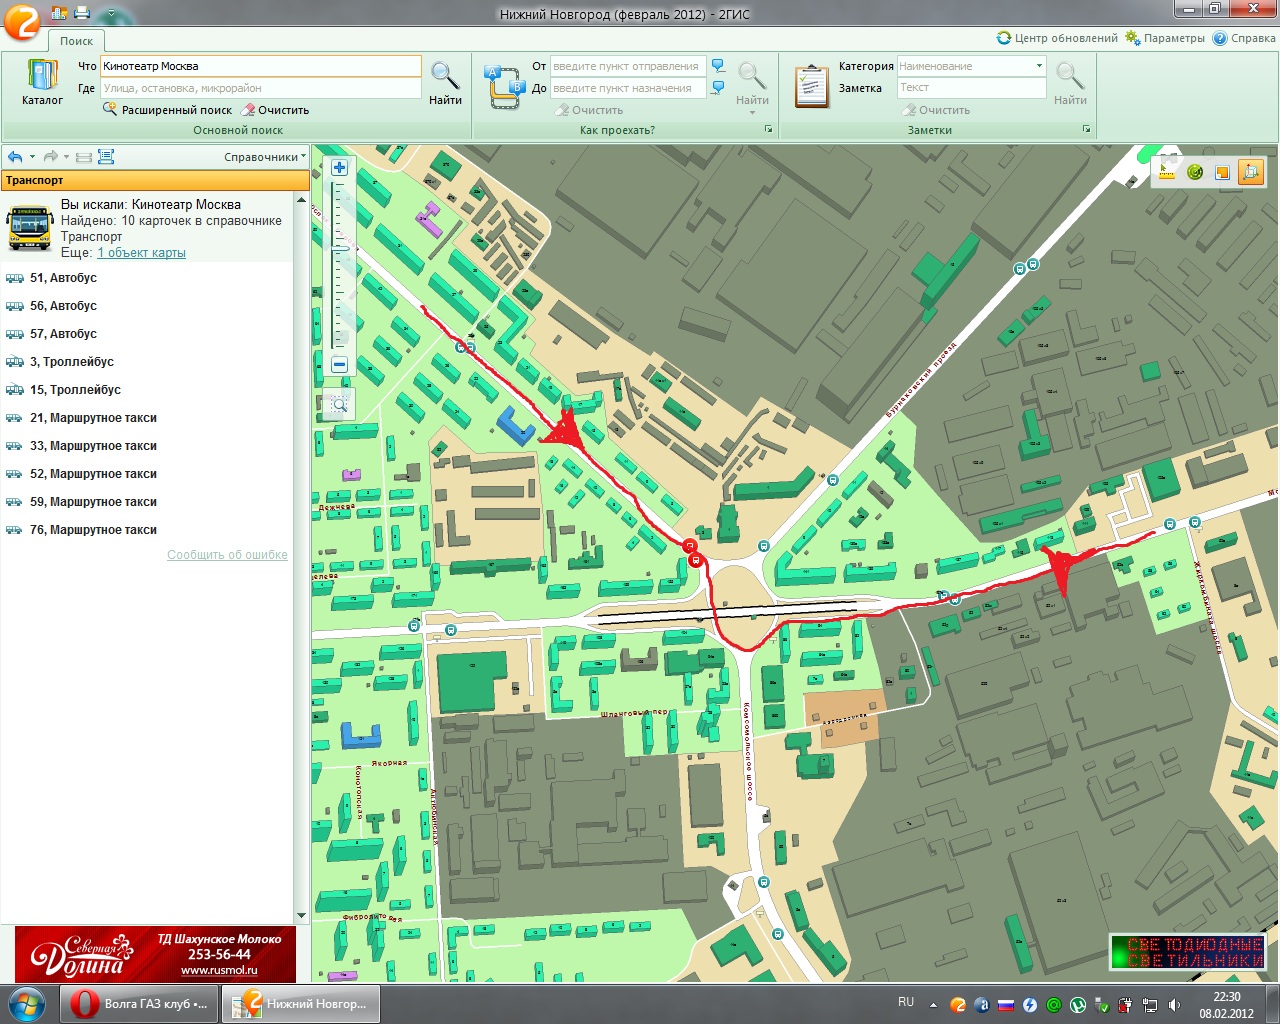
Task: Collapse the list view in panel toolbar
Action: pyautogui.click(x=84, y=157)
